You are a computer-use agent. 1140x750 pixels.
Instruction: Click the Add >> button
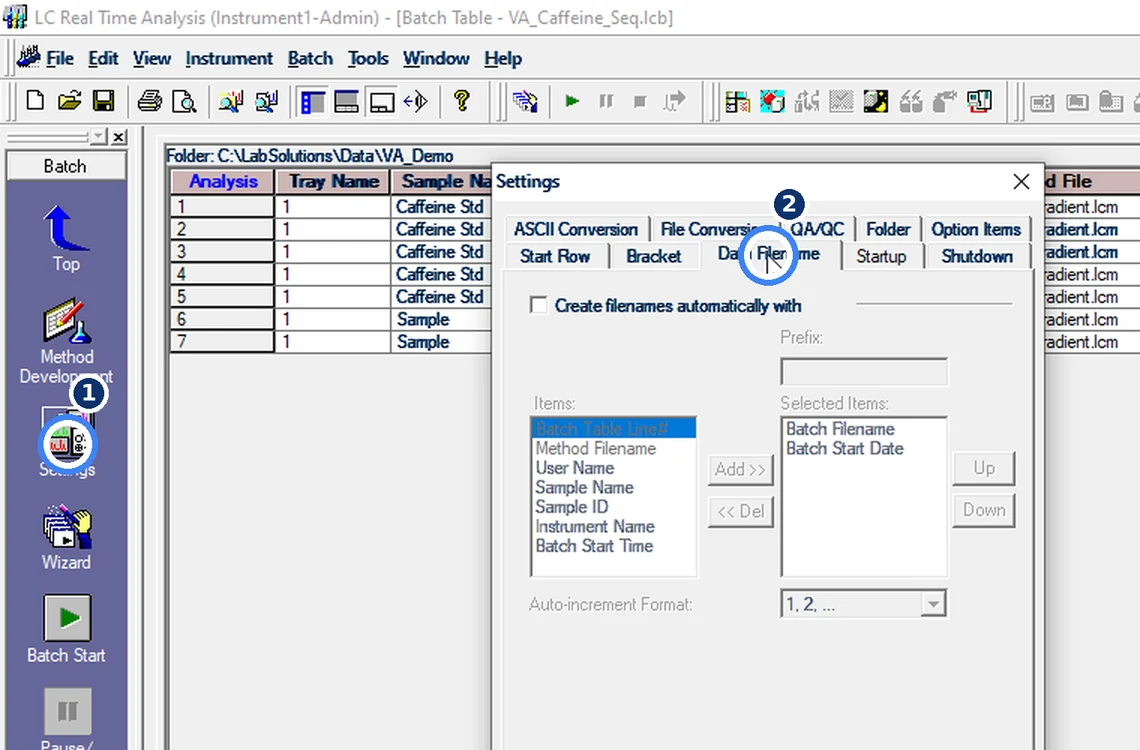(740, 469)
